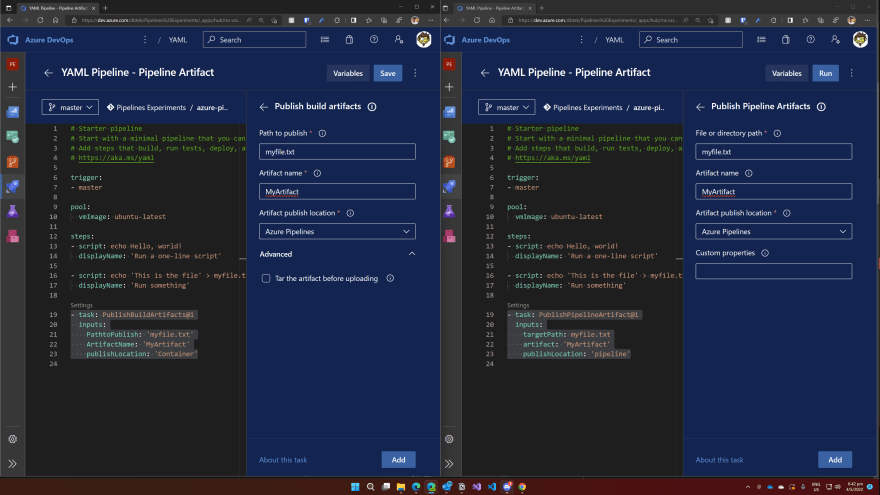Open help icon in right window header
Viewport: 880px width, 495px height.
(810, 40)
